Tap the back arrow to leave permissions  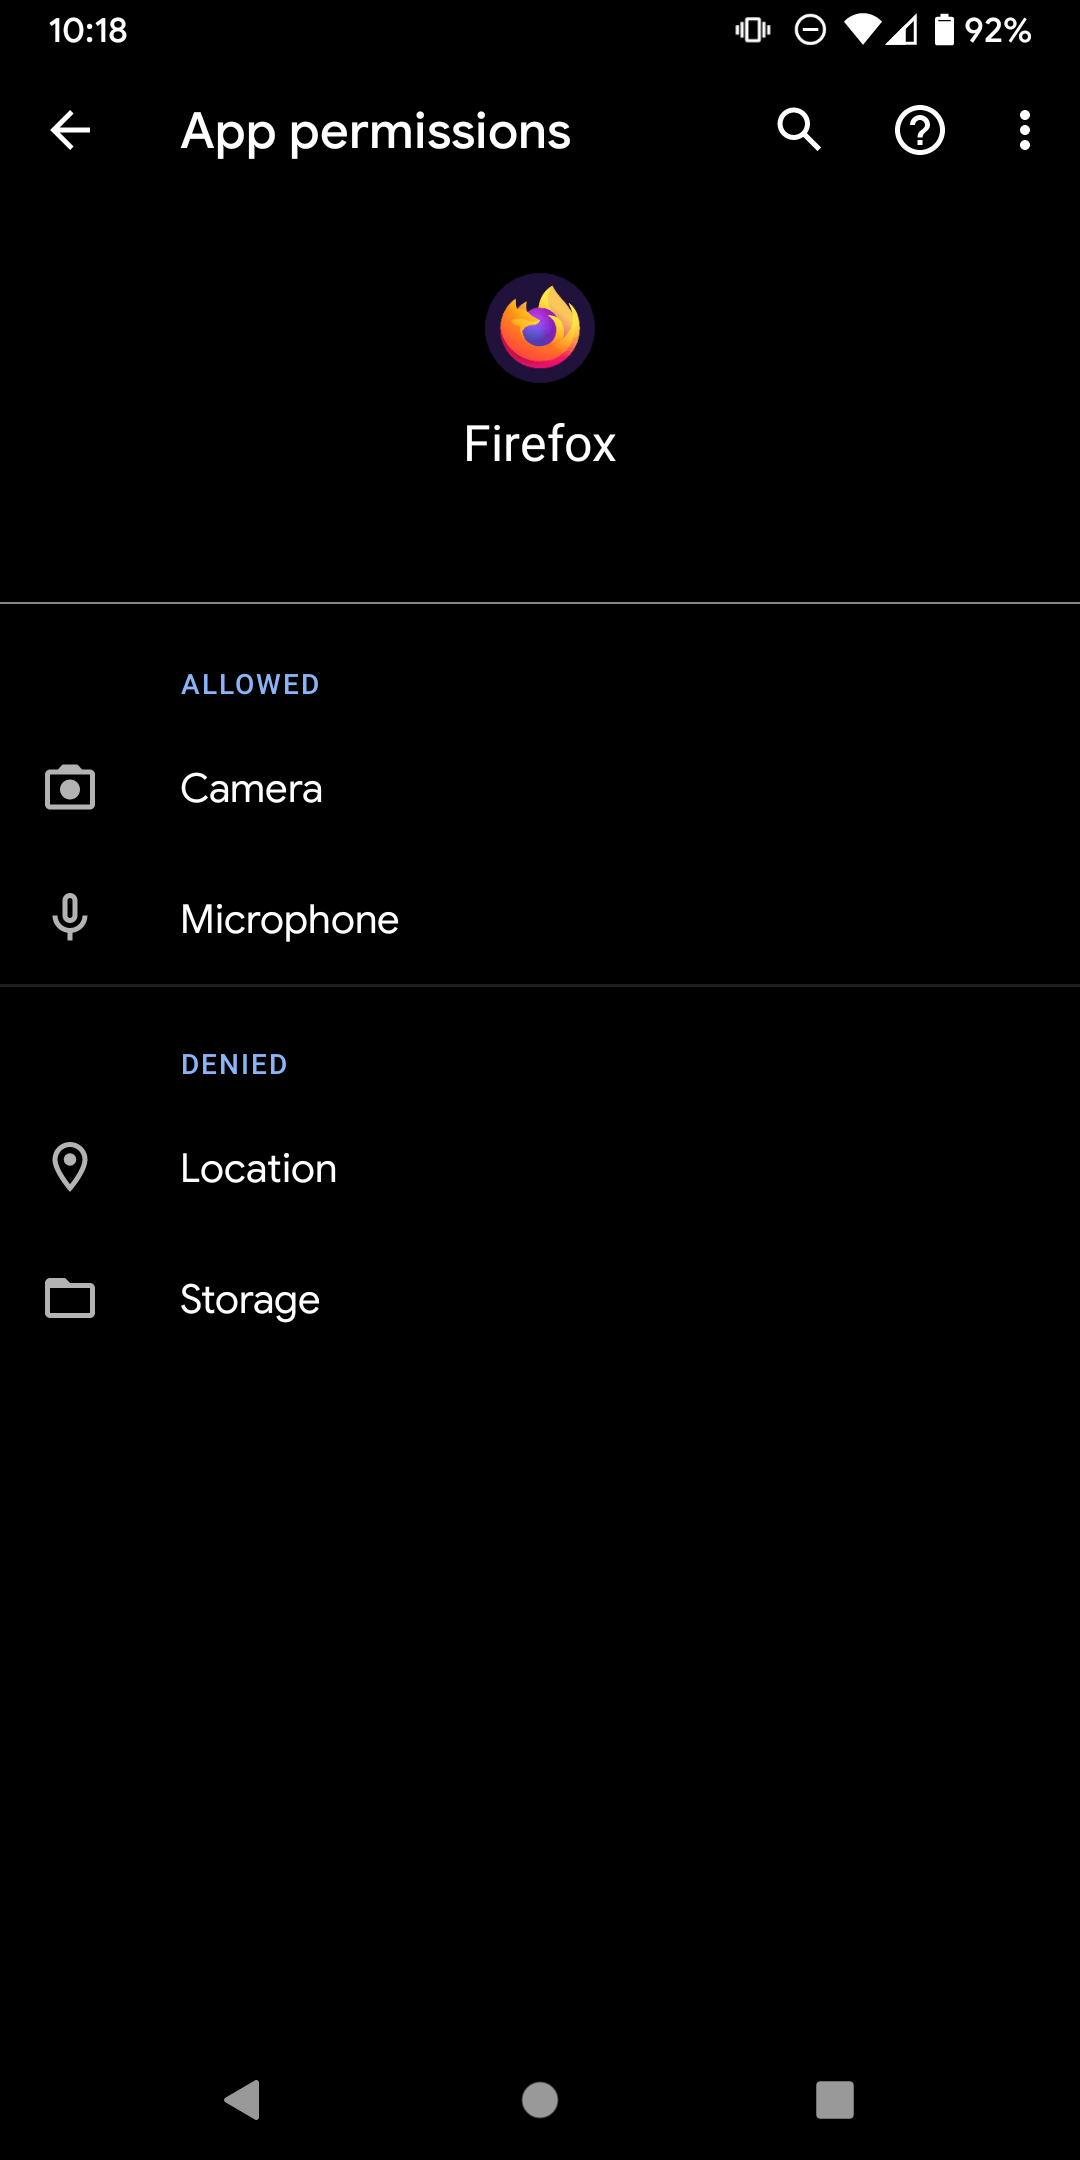[68, 130]
